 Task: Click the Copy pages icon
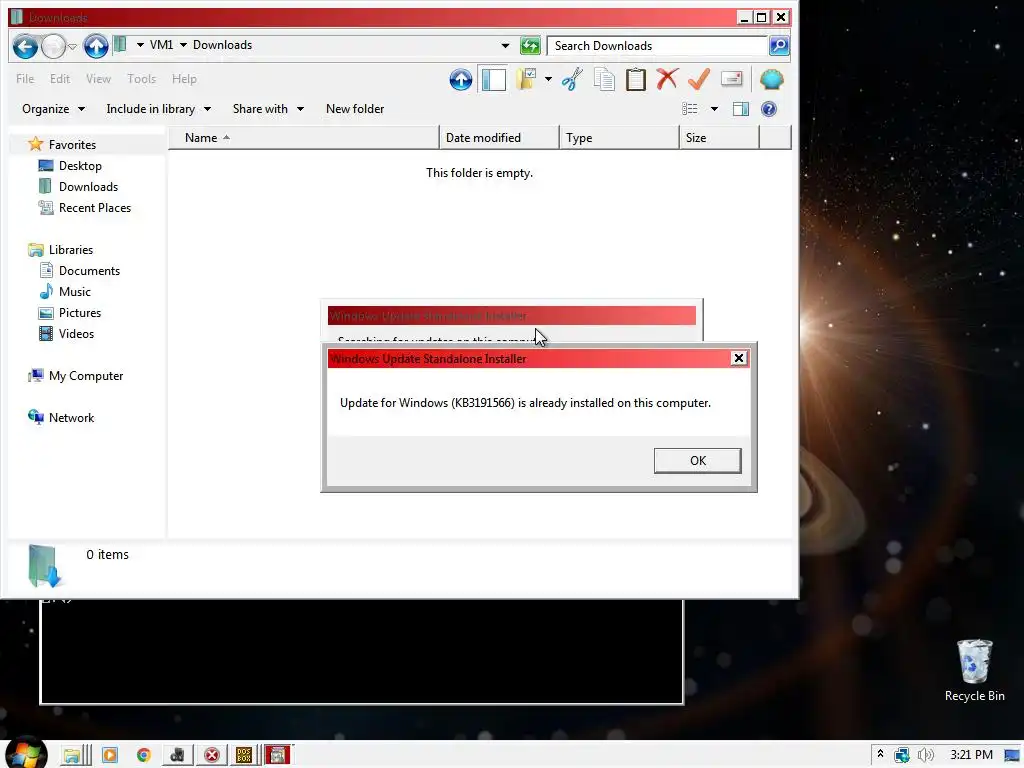pyautogui.click(x=604, y=80)
